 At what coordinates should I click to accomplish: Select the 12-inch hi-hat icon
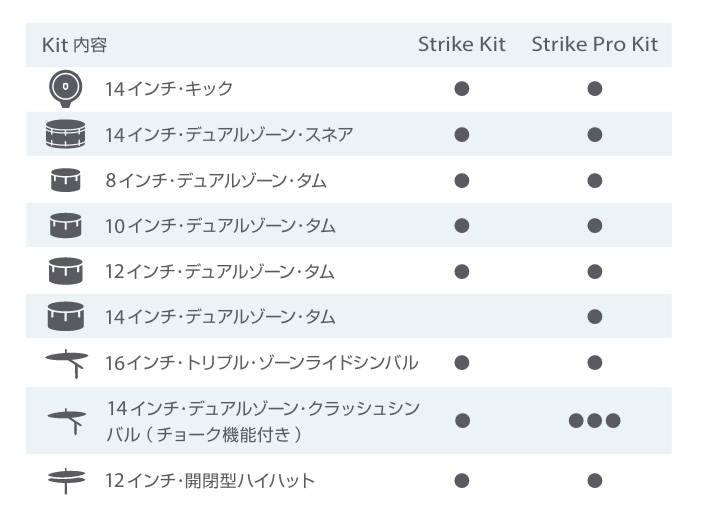[x=67, y=481]
